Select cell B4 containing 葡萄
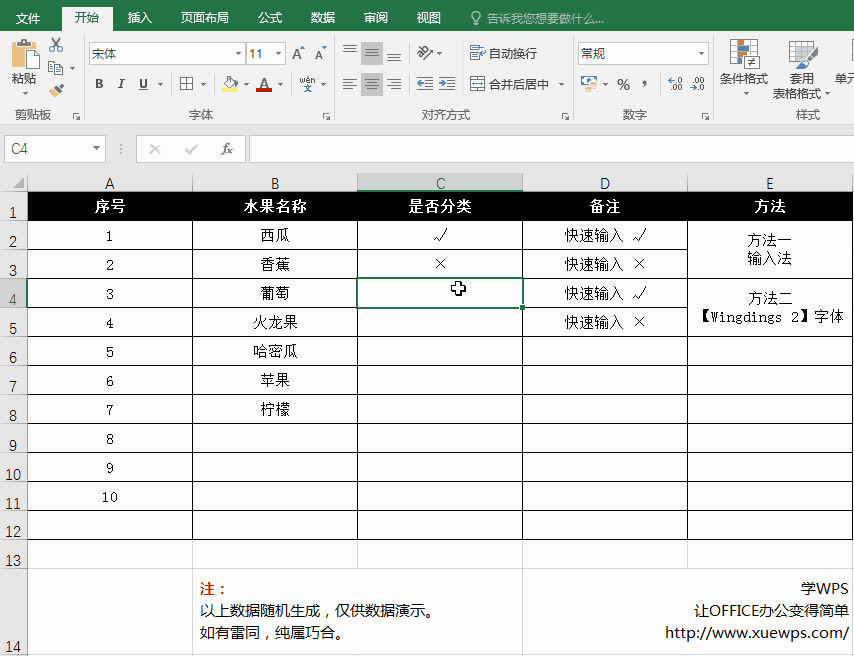854x656 pixels. 274,294
